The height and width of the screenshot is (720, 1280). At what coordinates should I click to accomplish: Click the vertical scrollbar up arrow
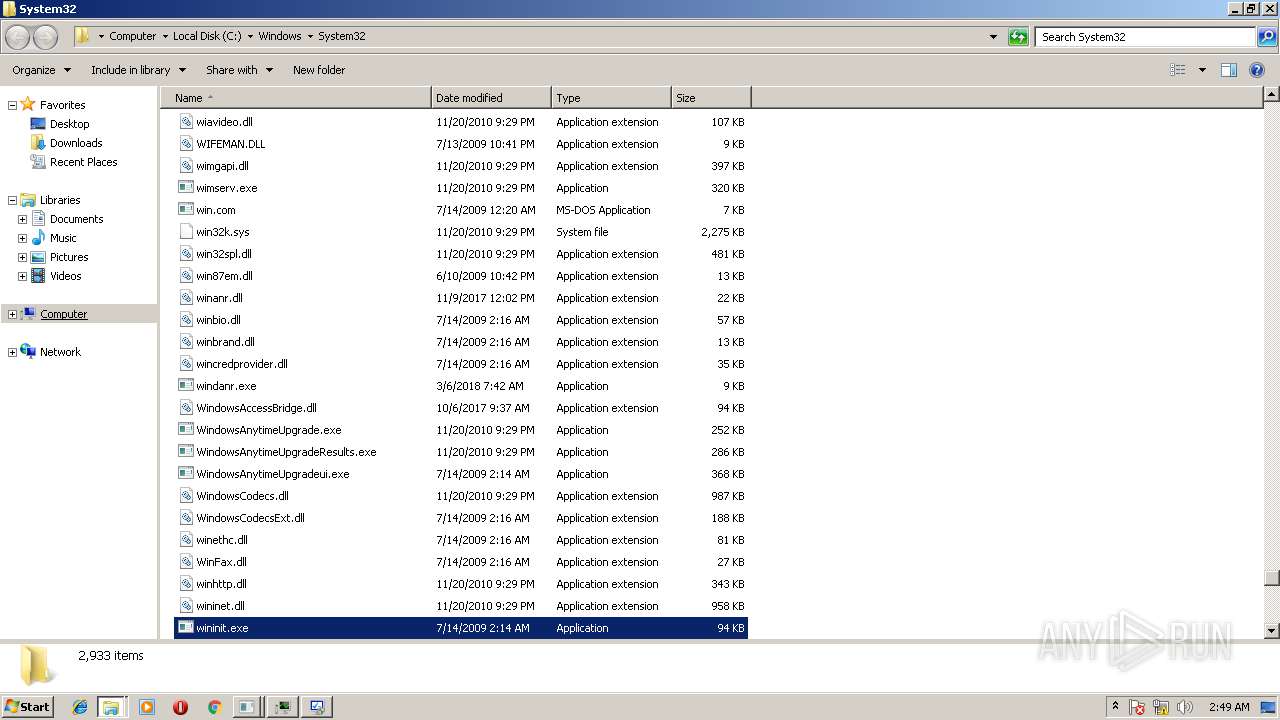1271,95
